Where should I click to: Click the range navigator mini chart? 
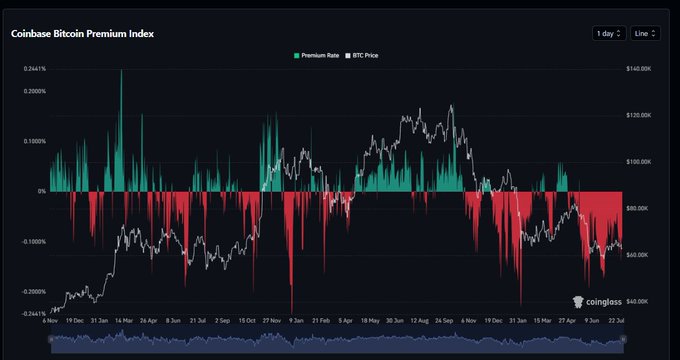coord(337,340)
